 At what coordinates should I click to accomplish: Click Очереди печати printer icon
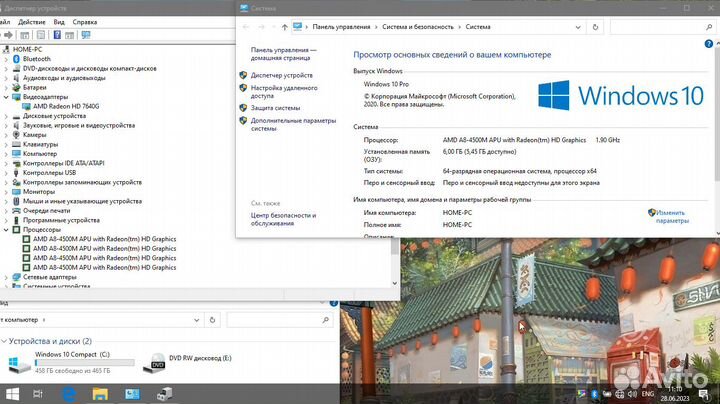tap(17, 211)
